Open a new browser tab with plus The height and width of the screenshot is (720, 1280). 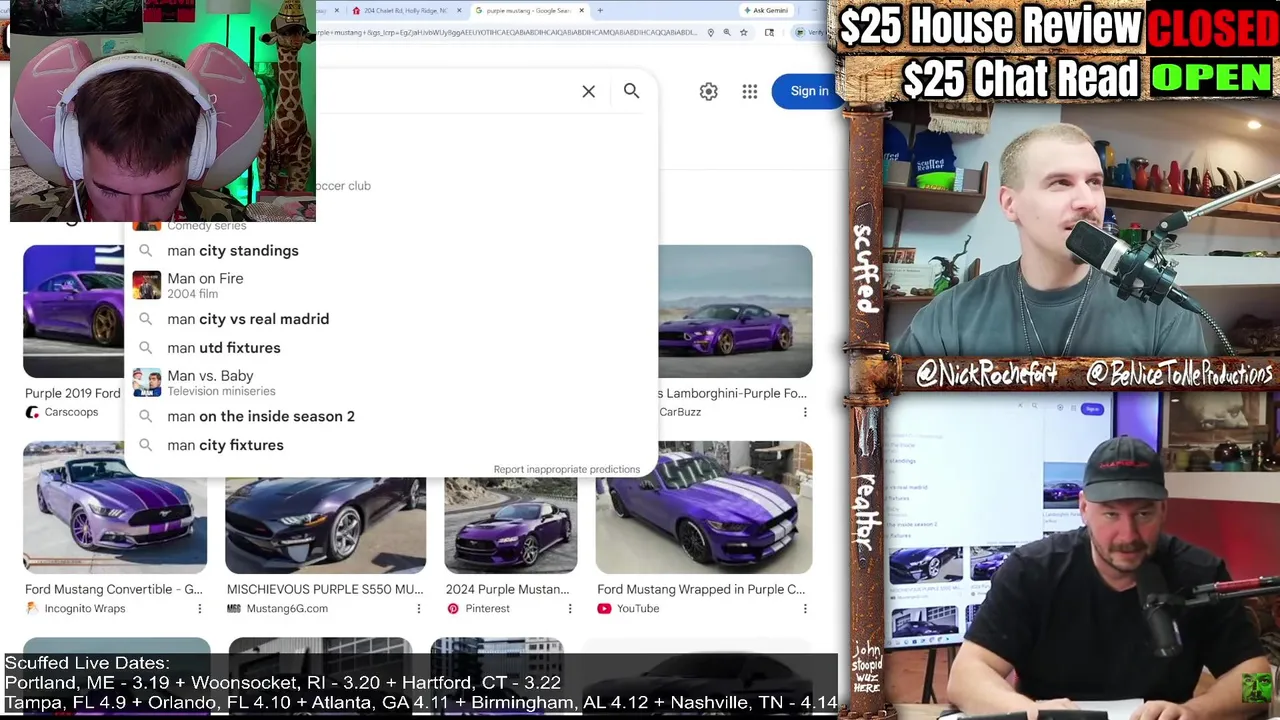[x=600, y=10]
